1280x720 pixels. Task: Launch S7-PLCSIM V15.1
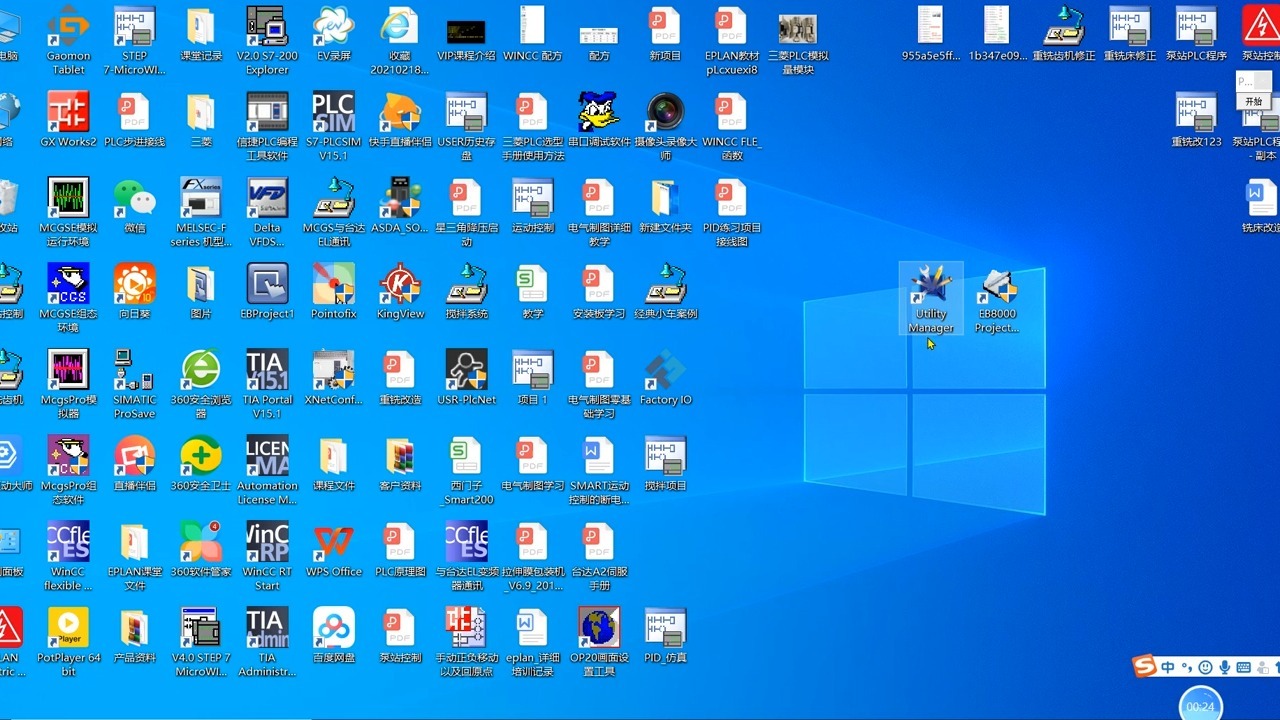click(333, 113)
